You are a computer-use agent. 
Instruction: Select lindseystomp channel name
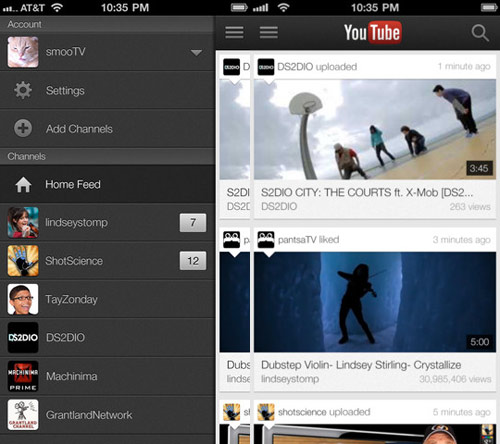point(76,223)
